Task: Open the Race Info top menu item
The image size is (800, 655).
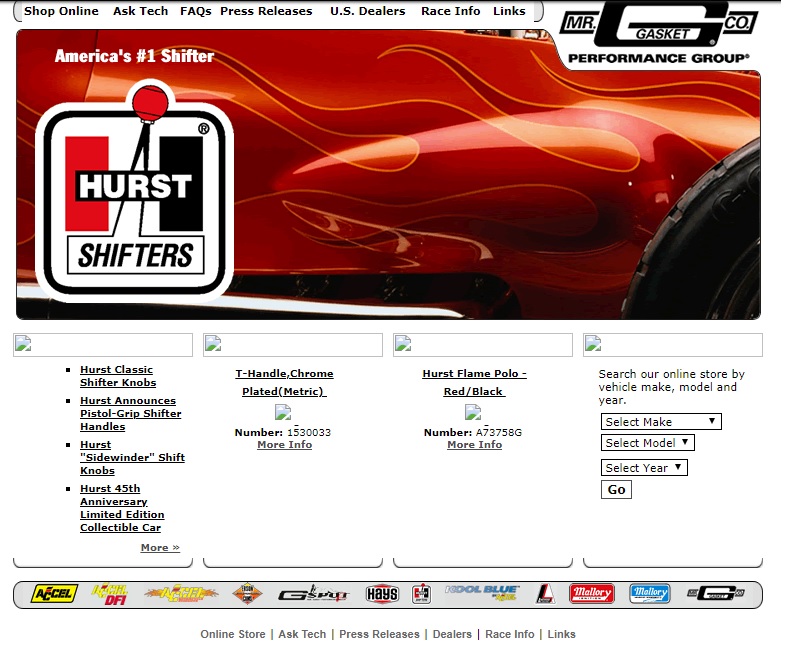Action: coord(450,11)
